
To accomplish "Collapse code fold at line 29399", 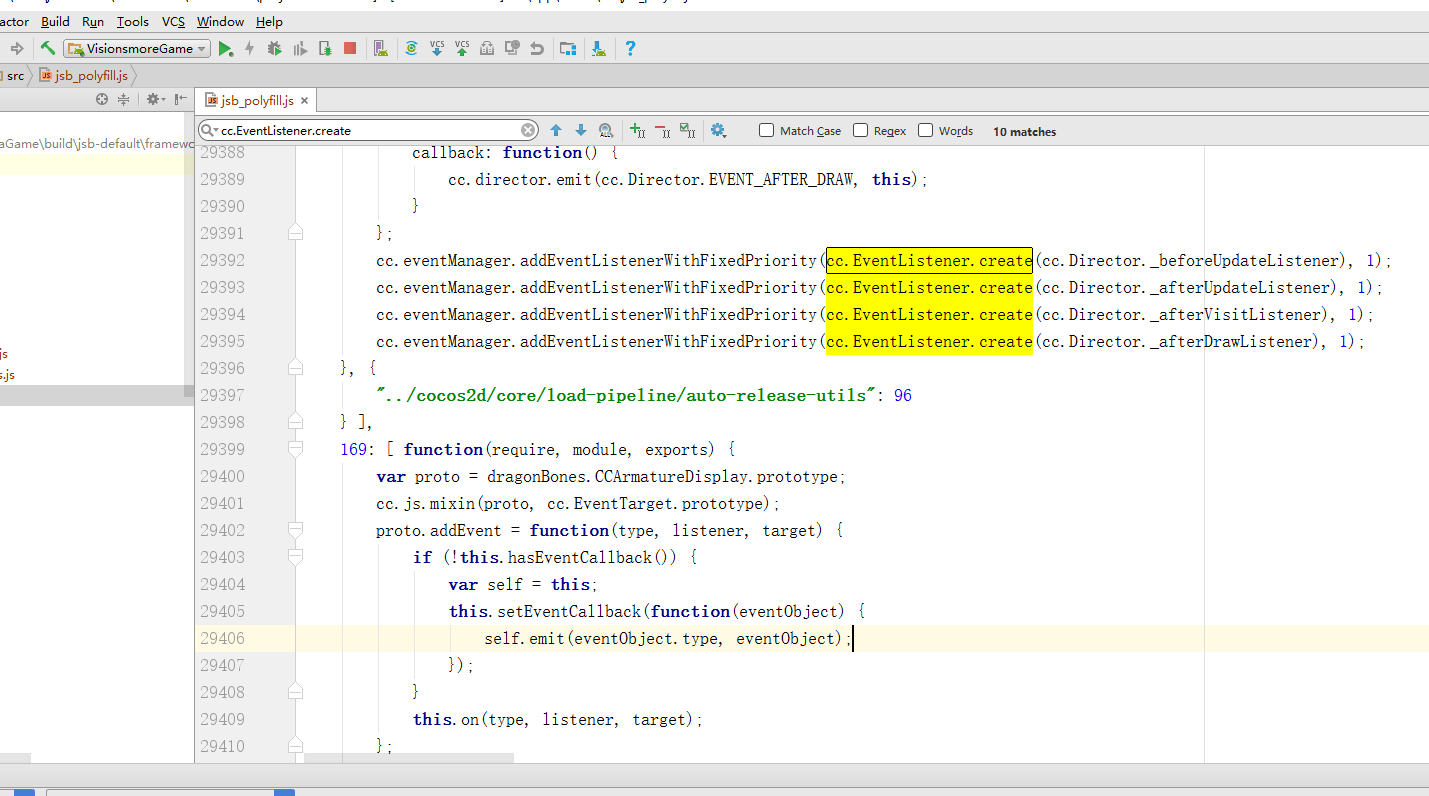I will click(295, 449).
